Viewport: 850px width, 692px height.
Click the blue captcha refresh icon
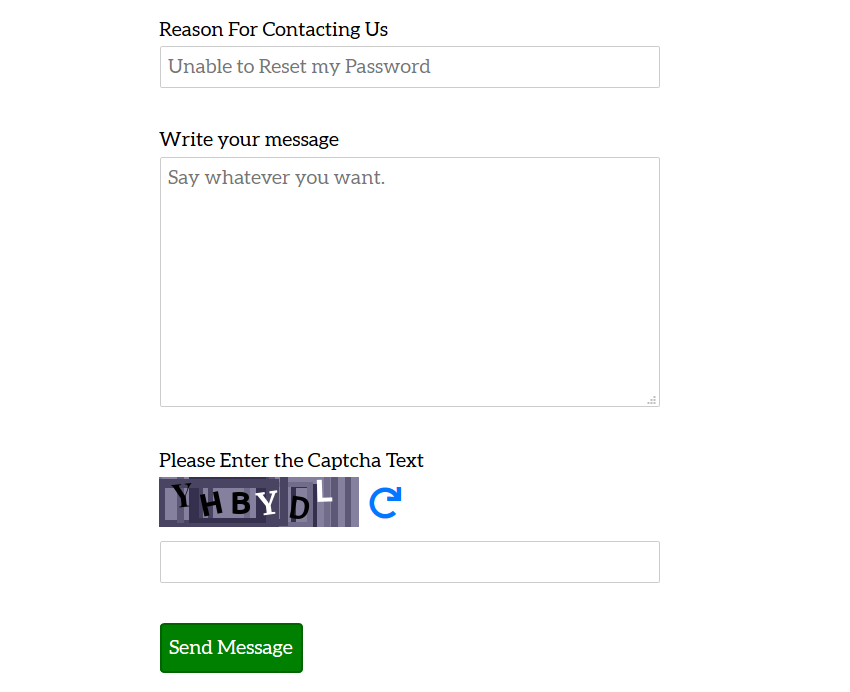click(x=385, y=502)
